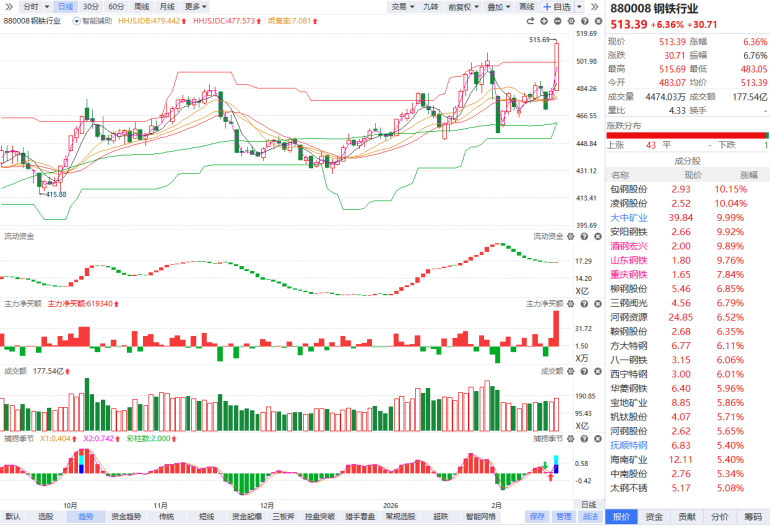The height and width of the screenshot is (527, 771).
Task: Open 捕捞季节 indicator settings gear
Action: click(572, 438)
